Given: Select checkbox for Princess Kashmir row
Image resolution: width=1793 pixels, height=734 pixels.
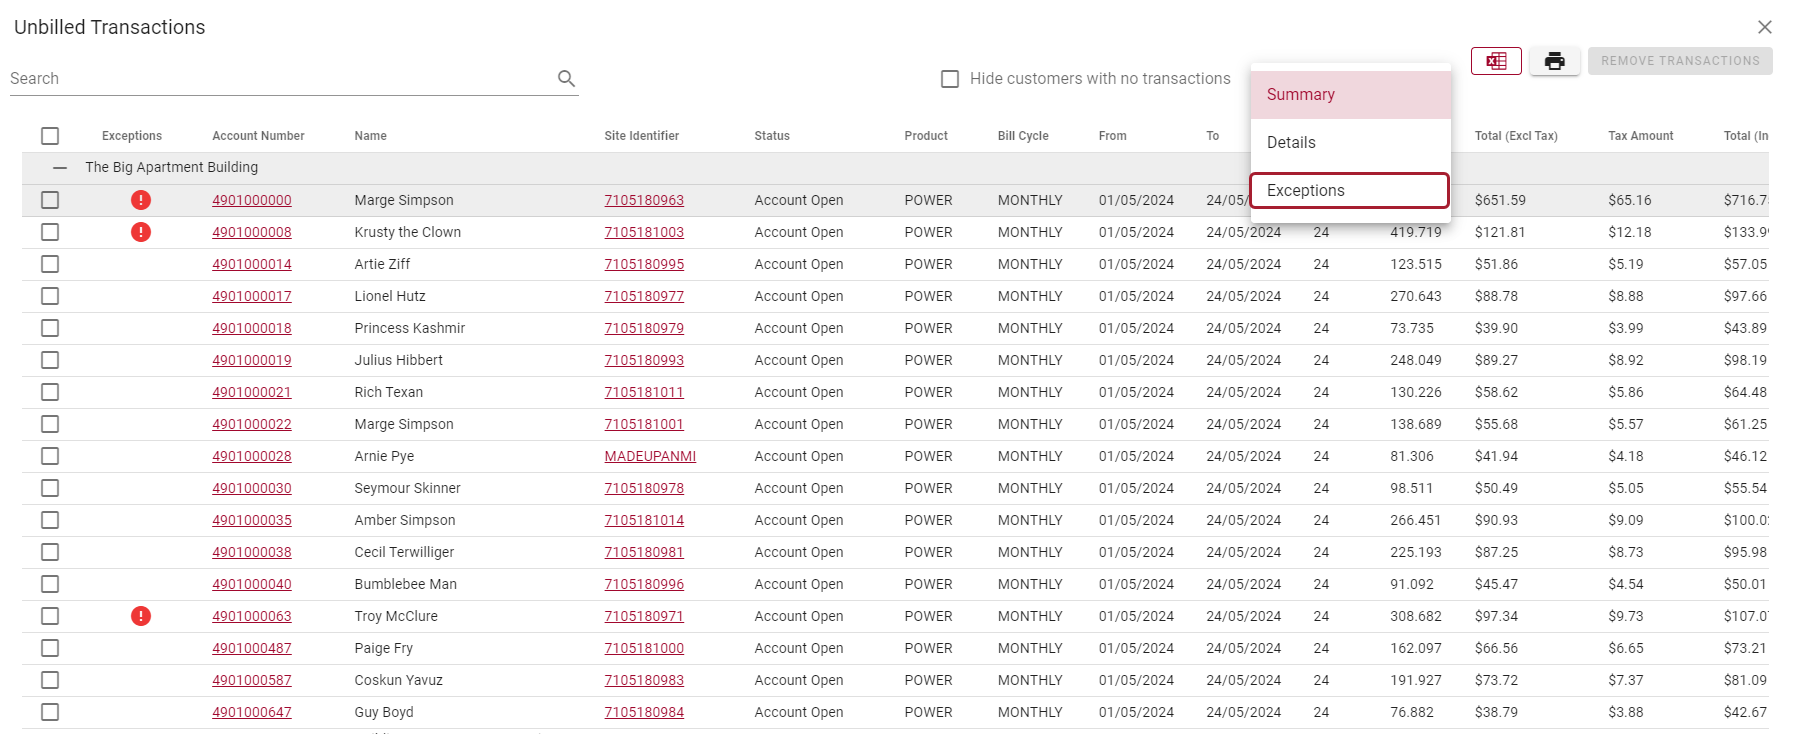Looking at the screenshot, I should pyautogui.click(x=50, y=328).
